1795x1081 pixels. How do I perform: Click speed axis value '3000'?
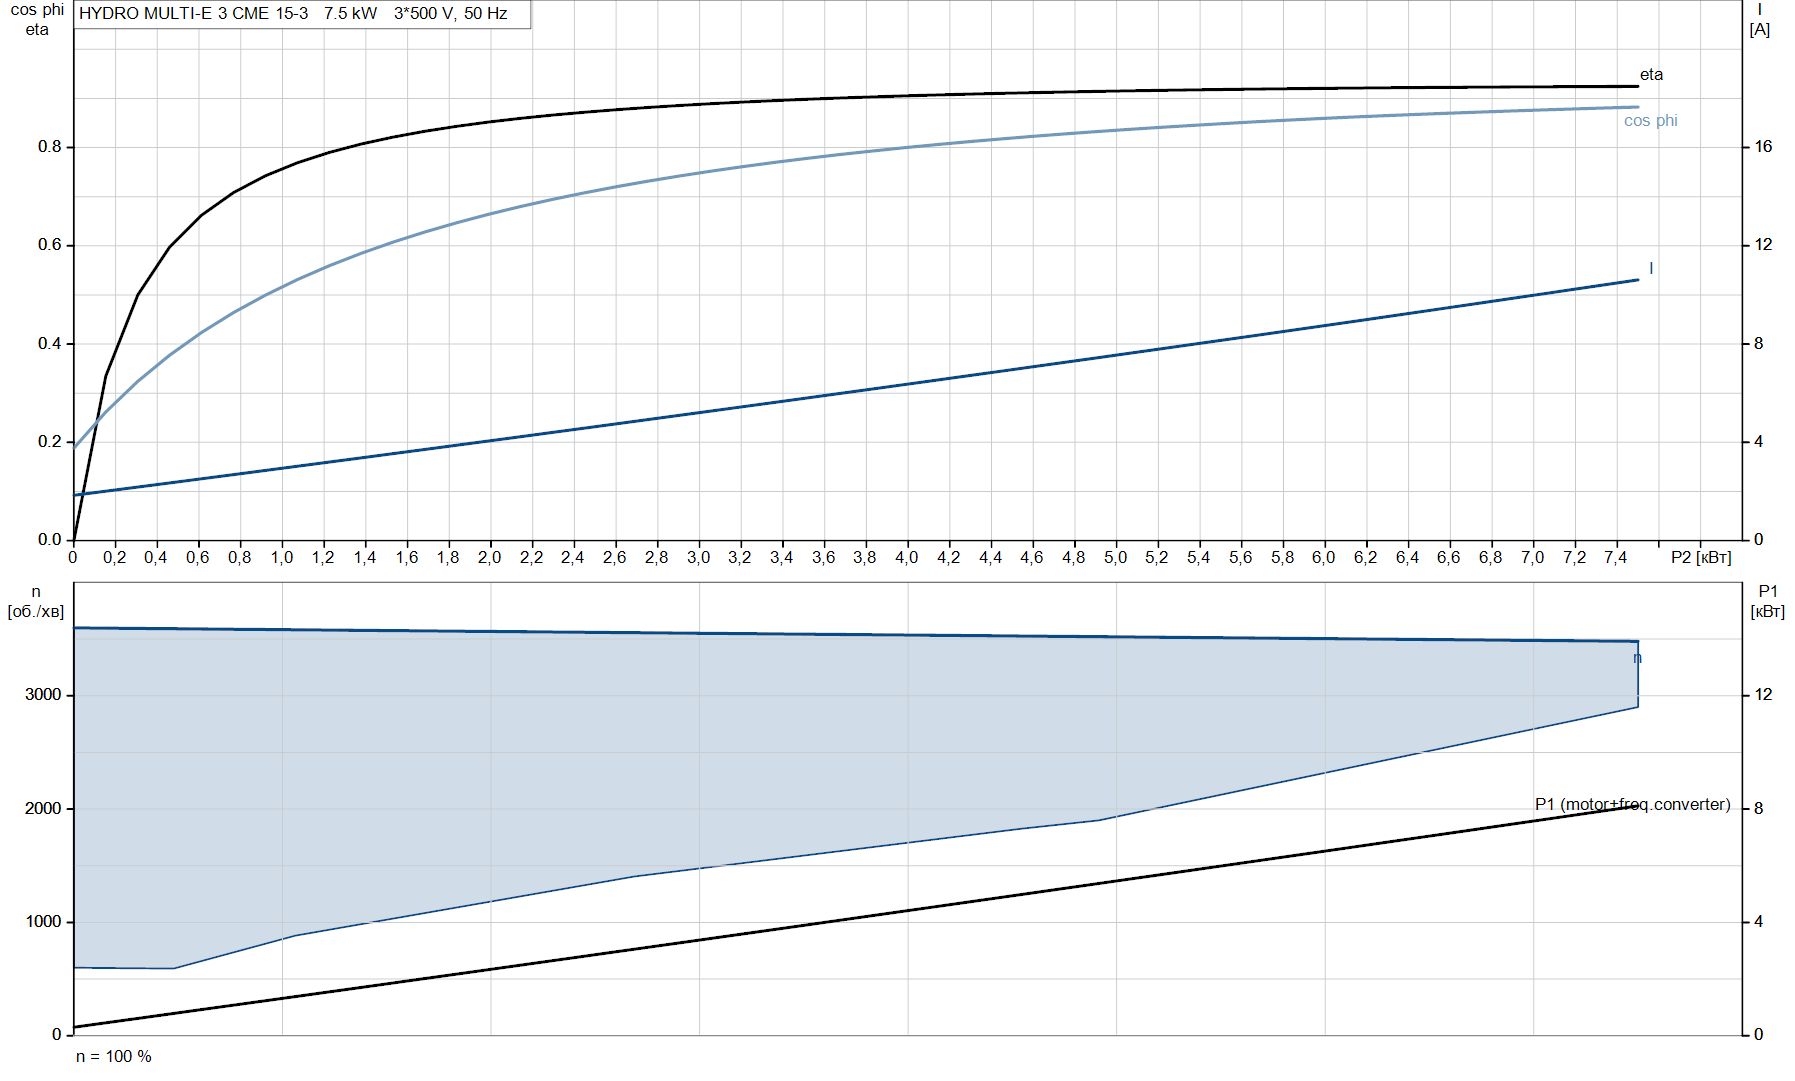tap(43, 695)
